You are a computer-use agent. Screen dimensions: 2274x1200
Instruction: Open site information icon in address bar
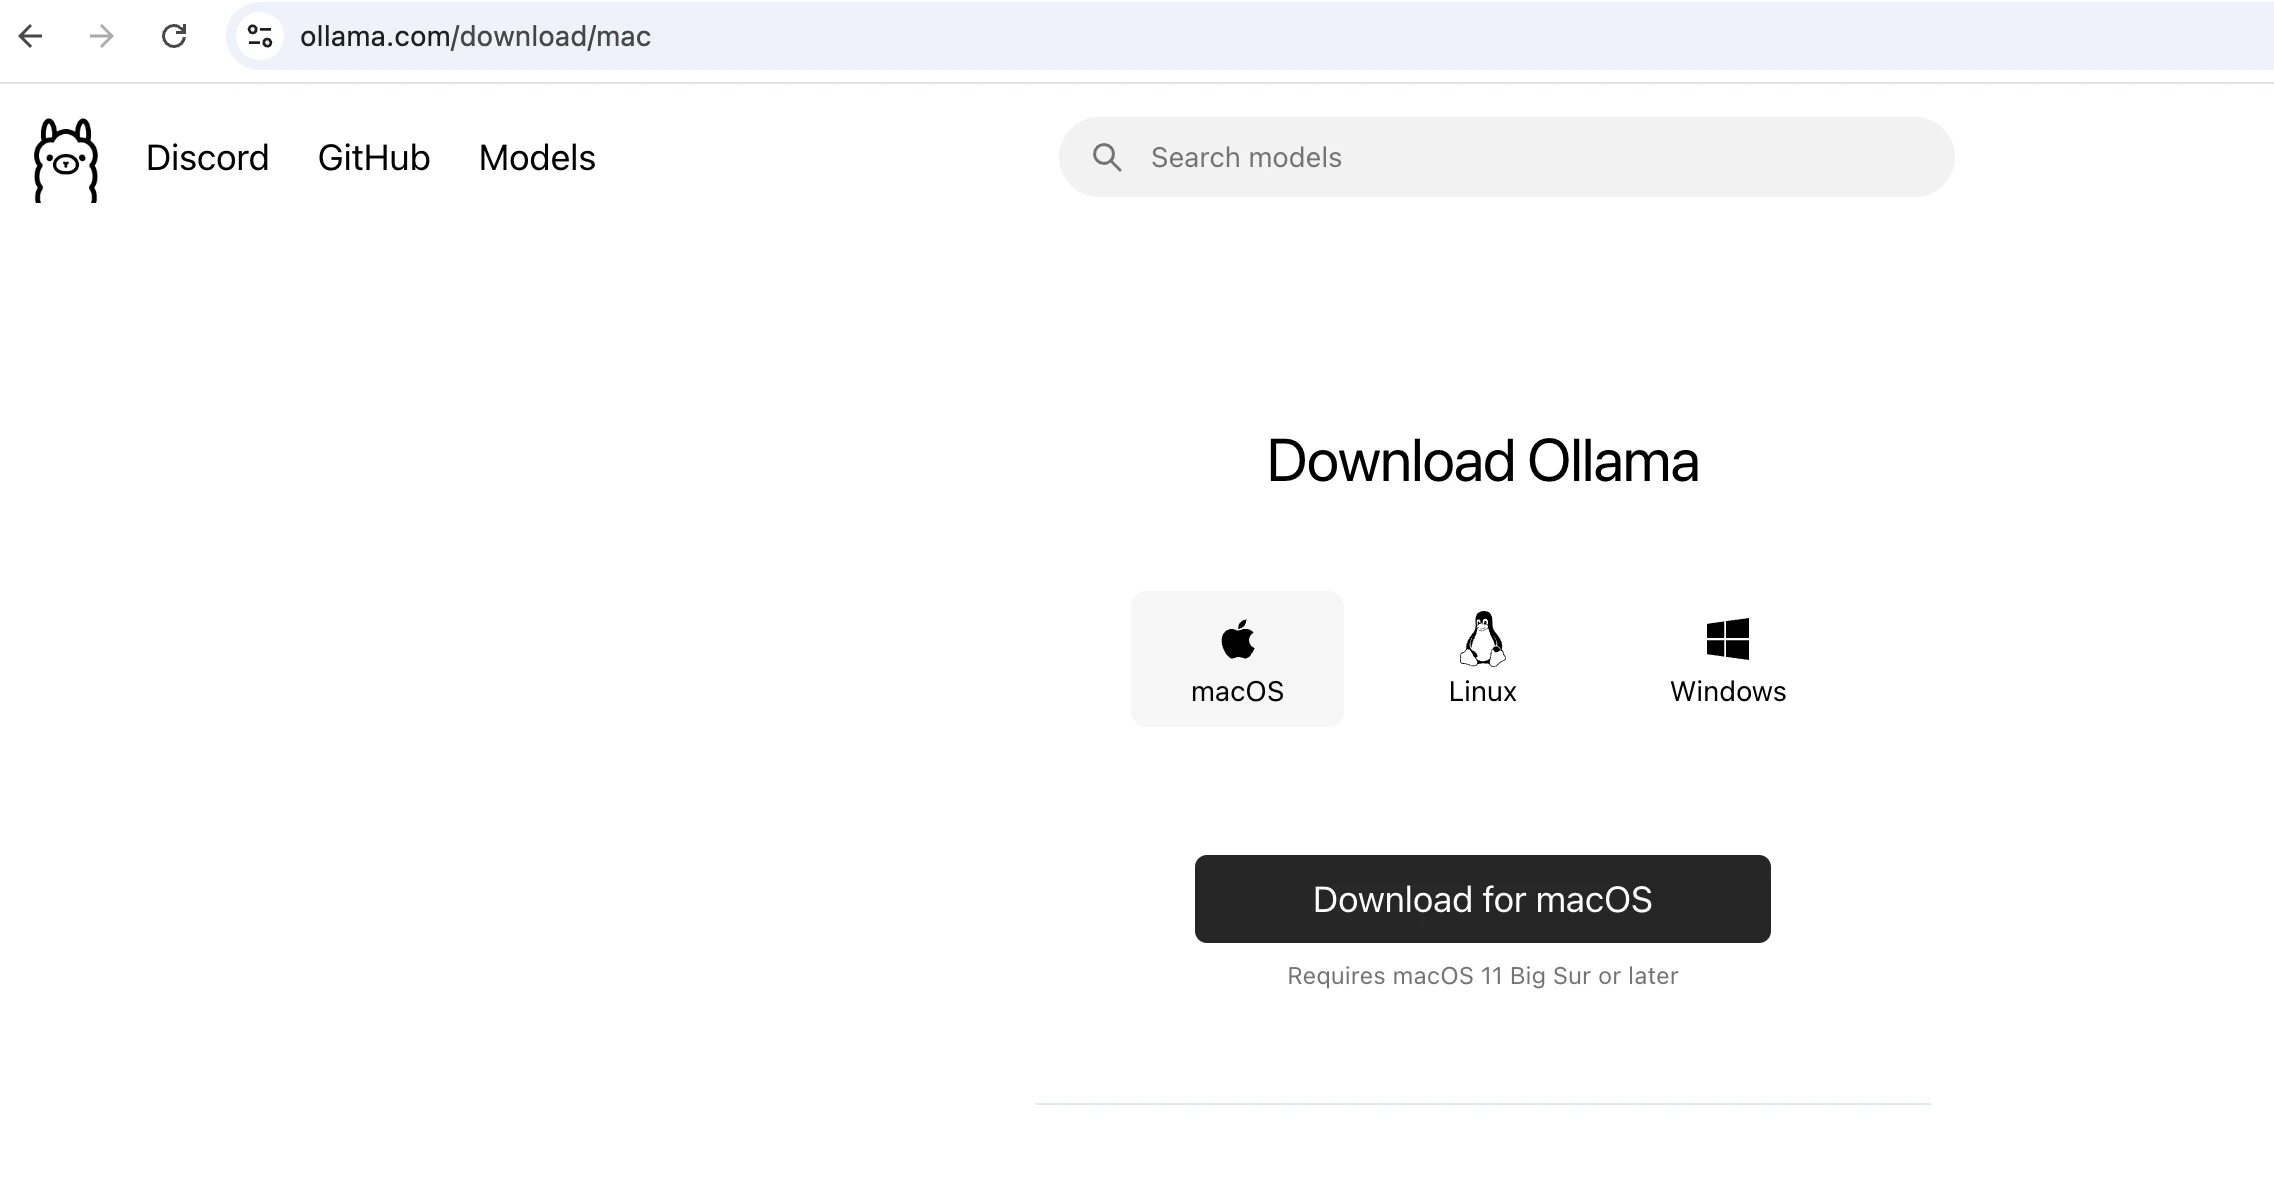[x=260, y=37]
